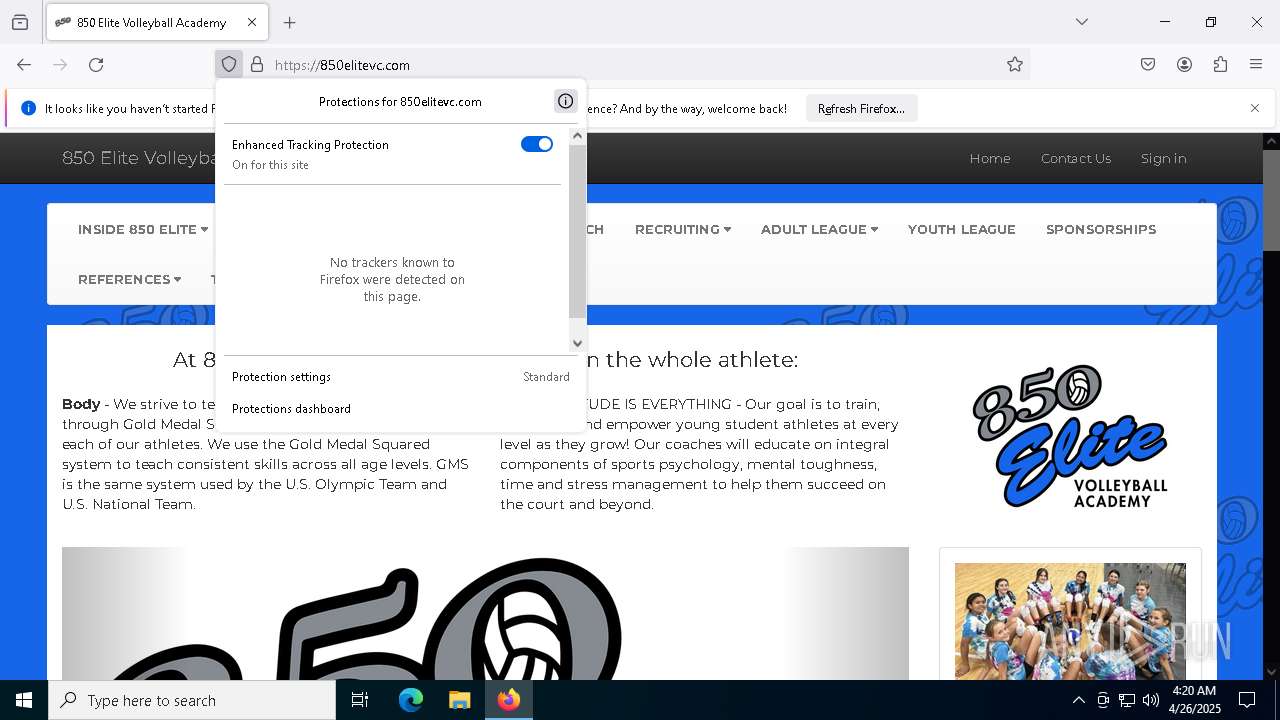
Task: Open the Firefox application menu
Action: (1256, 65)
